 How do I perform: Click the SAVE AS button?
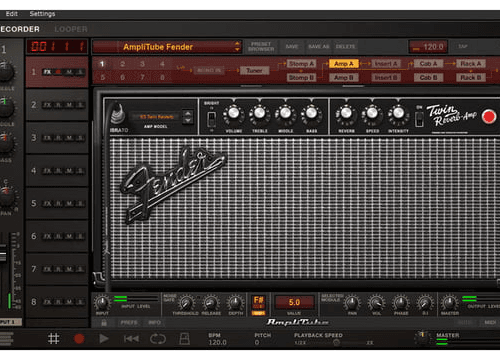318,47
